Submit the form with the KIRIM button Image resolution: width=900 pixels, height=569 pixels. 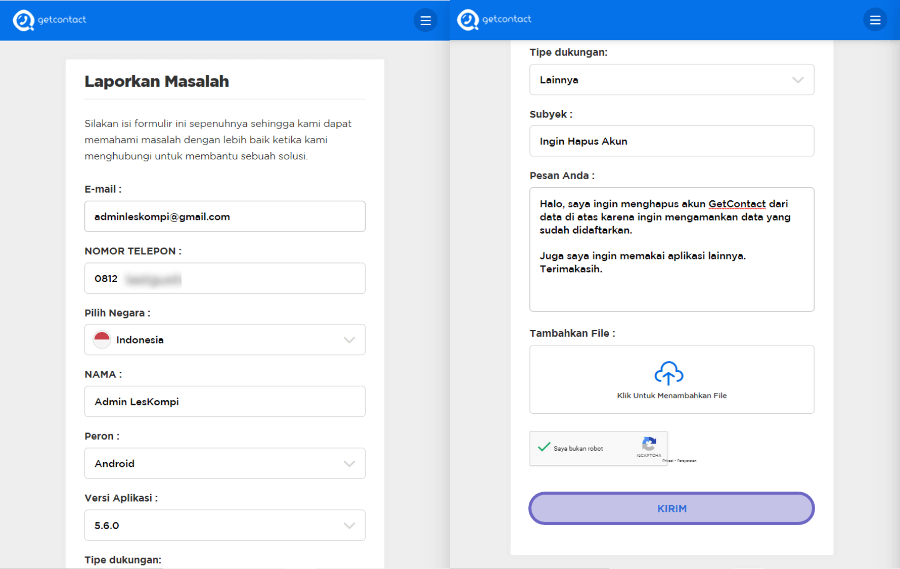(672, 508)
